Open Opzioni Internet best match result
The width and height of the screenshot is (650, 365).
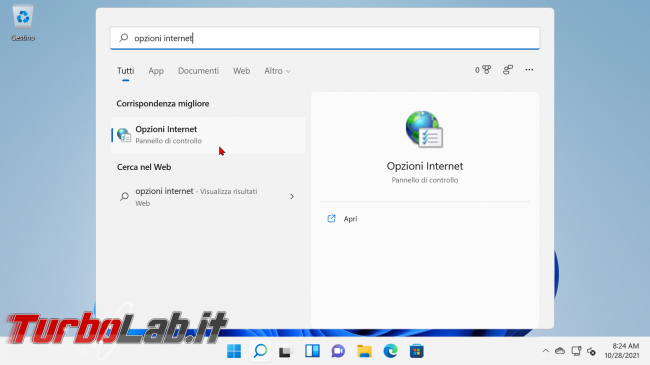[209, 135]
